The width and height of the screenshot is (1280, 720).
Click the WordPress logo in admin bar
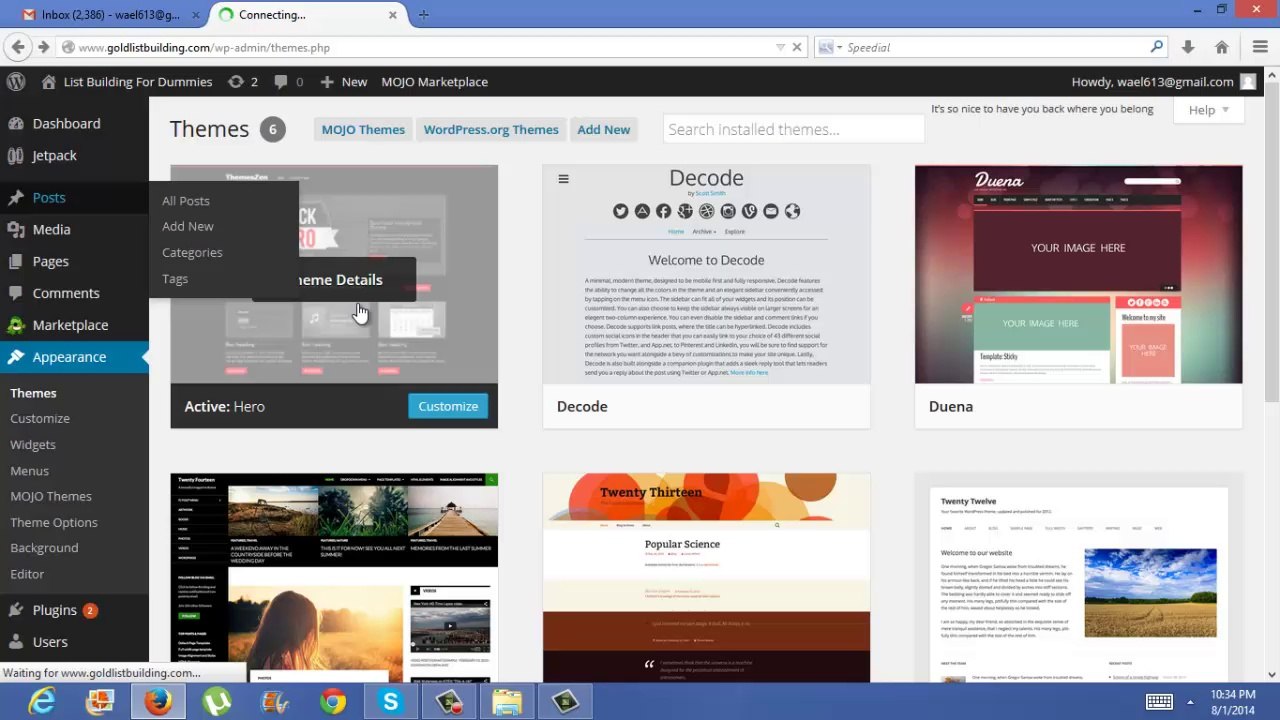click(x=15, y=82)
